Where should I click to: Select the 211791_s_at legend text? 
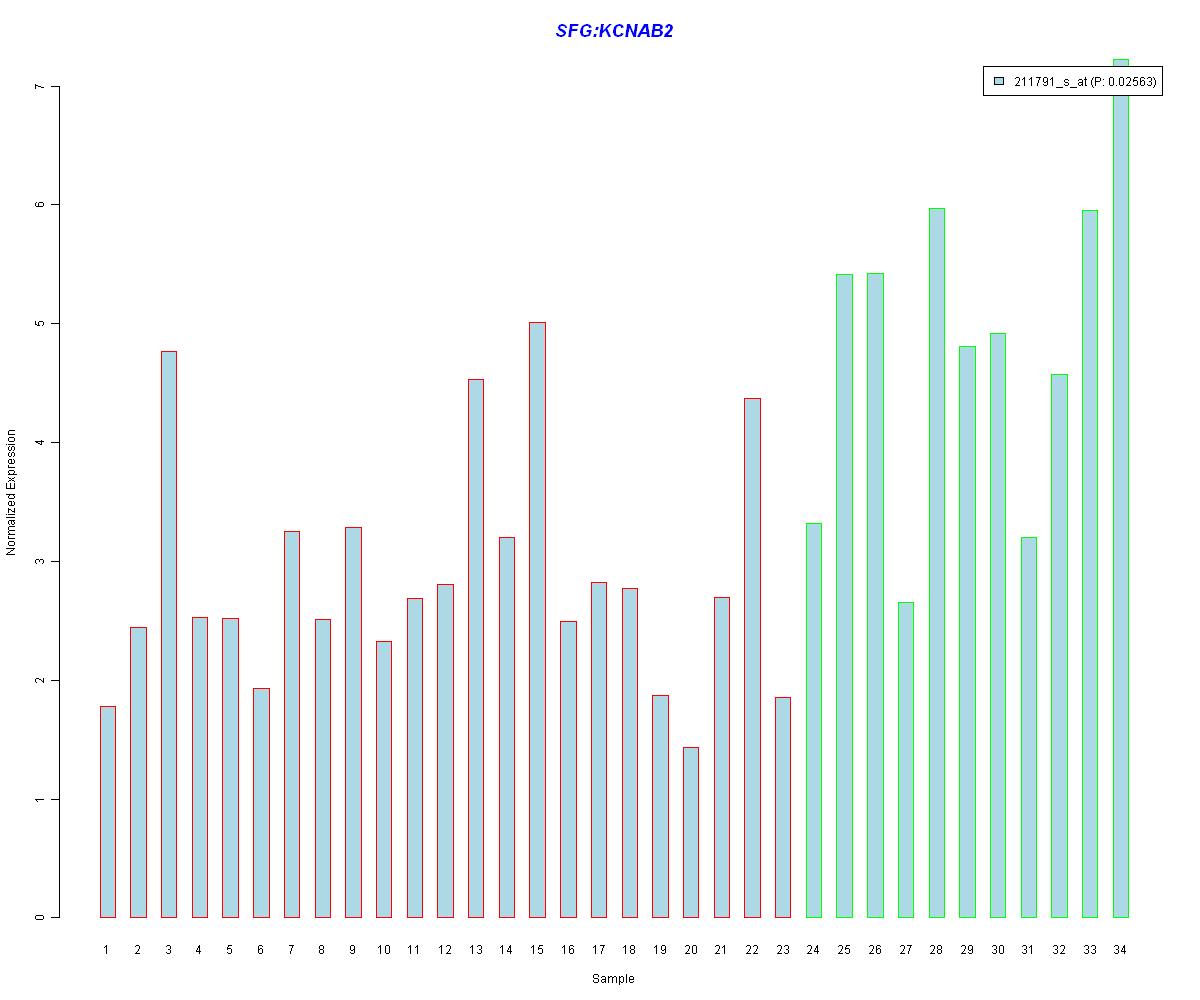point(1084,82)
